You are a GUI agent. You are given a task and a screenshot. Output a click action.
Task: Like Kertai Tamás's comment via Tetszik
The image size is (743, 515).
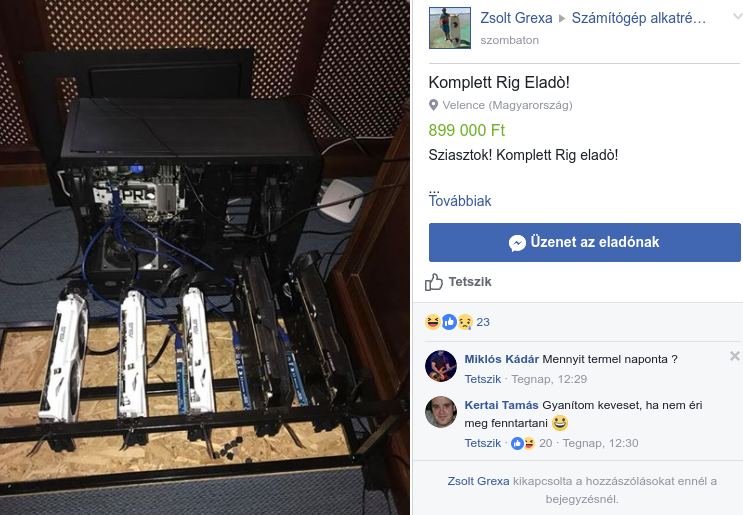[482, 443]
